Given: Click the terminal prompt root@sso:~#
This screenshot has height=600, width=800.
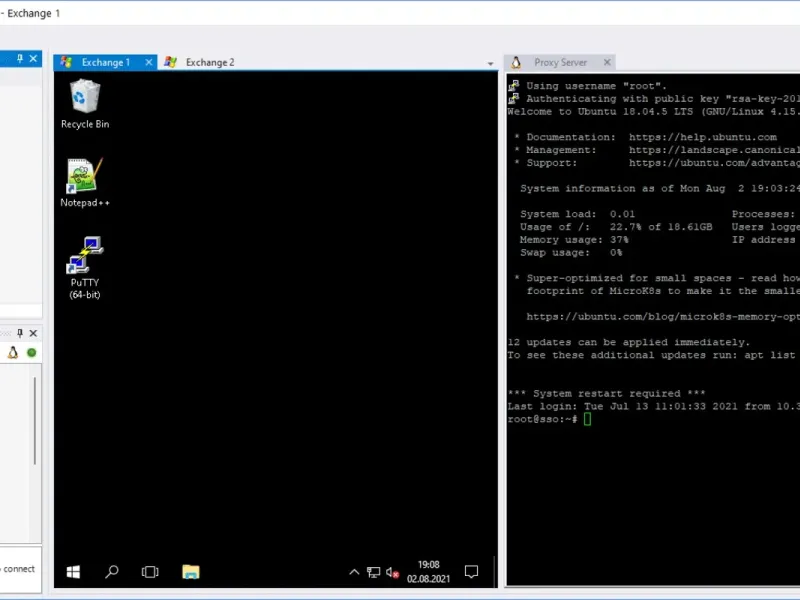Looking at the screenshot, I should (x=542, y=419).
